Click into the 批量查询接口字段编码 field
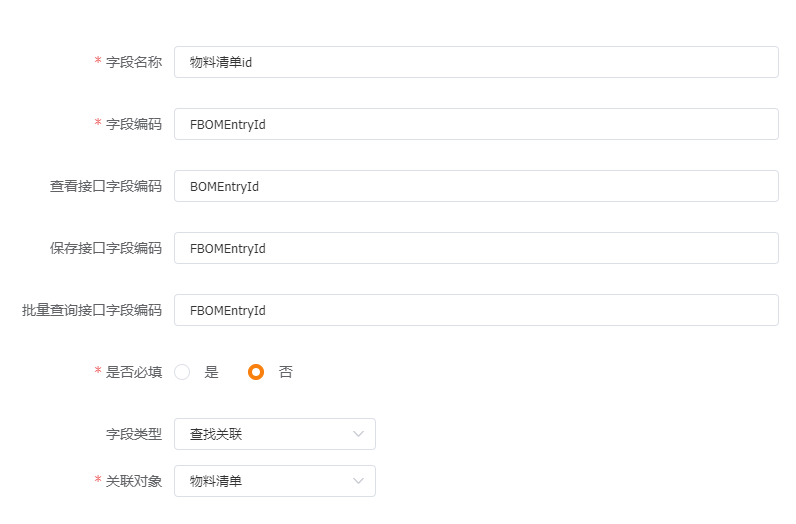This screenshot has height=524, width=796. 476,310
